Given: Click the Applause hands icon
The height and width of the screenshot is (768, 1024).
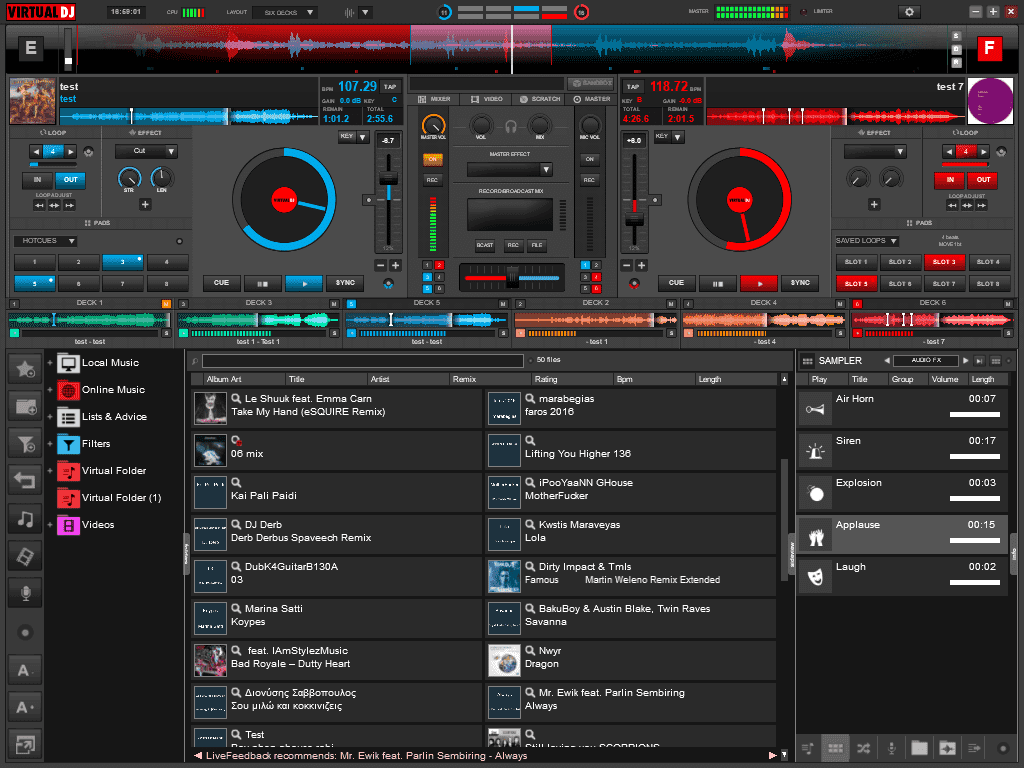Looking at the screenshot, I should coord(815,536).
